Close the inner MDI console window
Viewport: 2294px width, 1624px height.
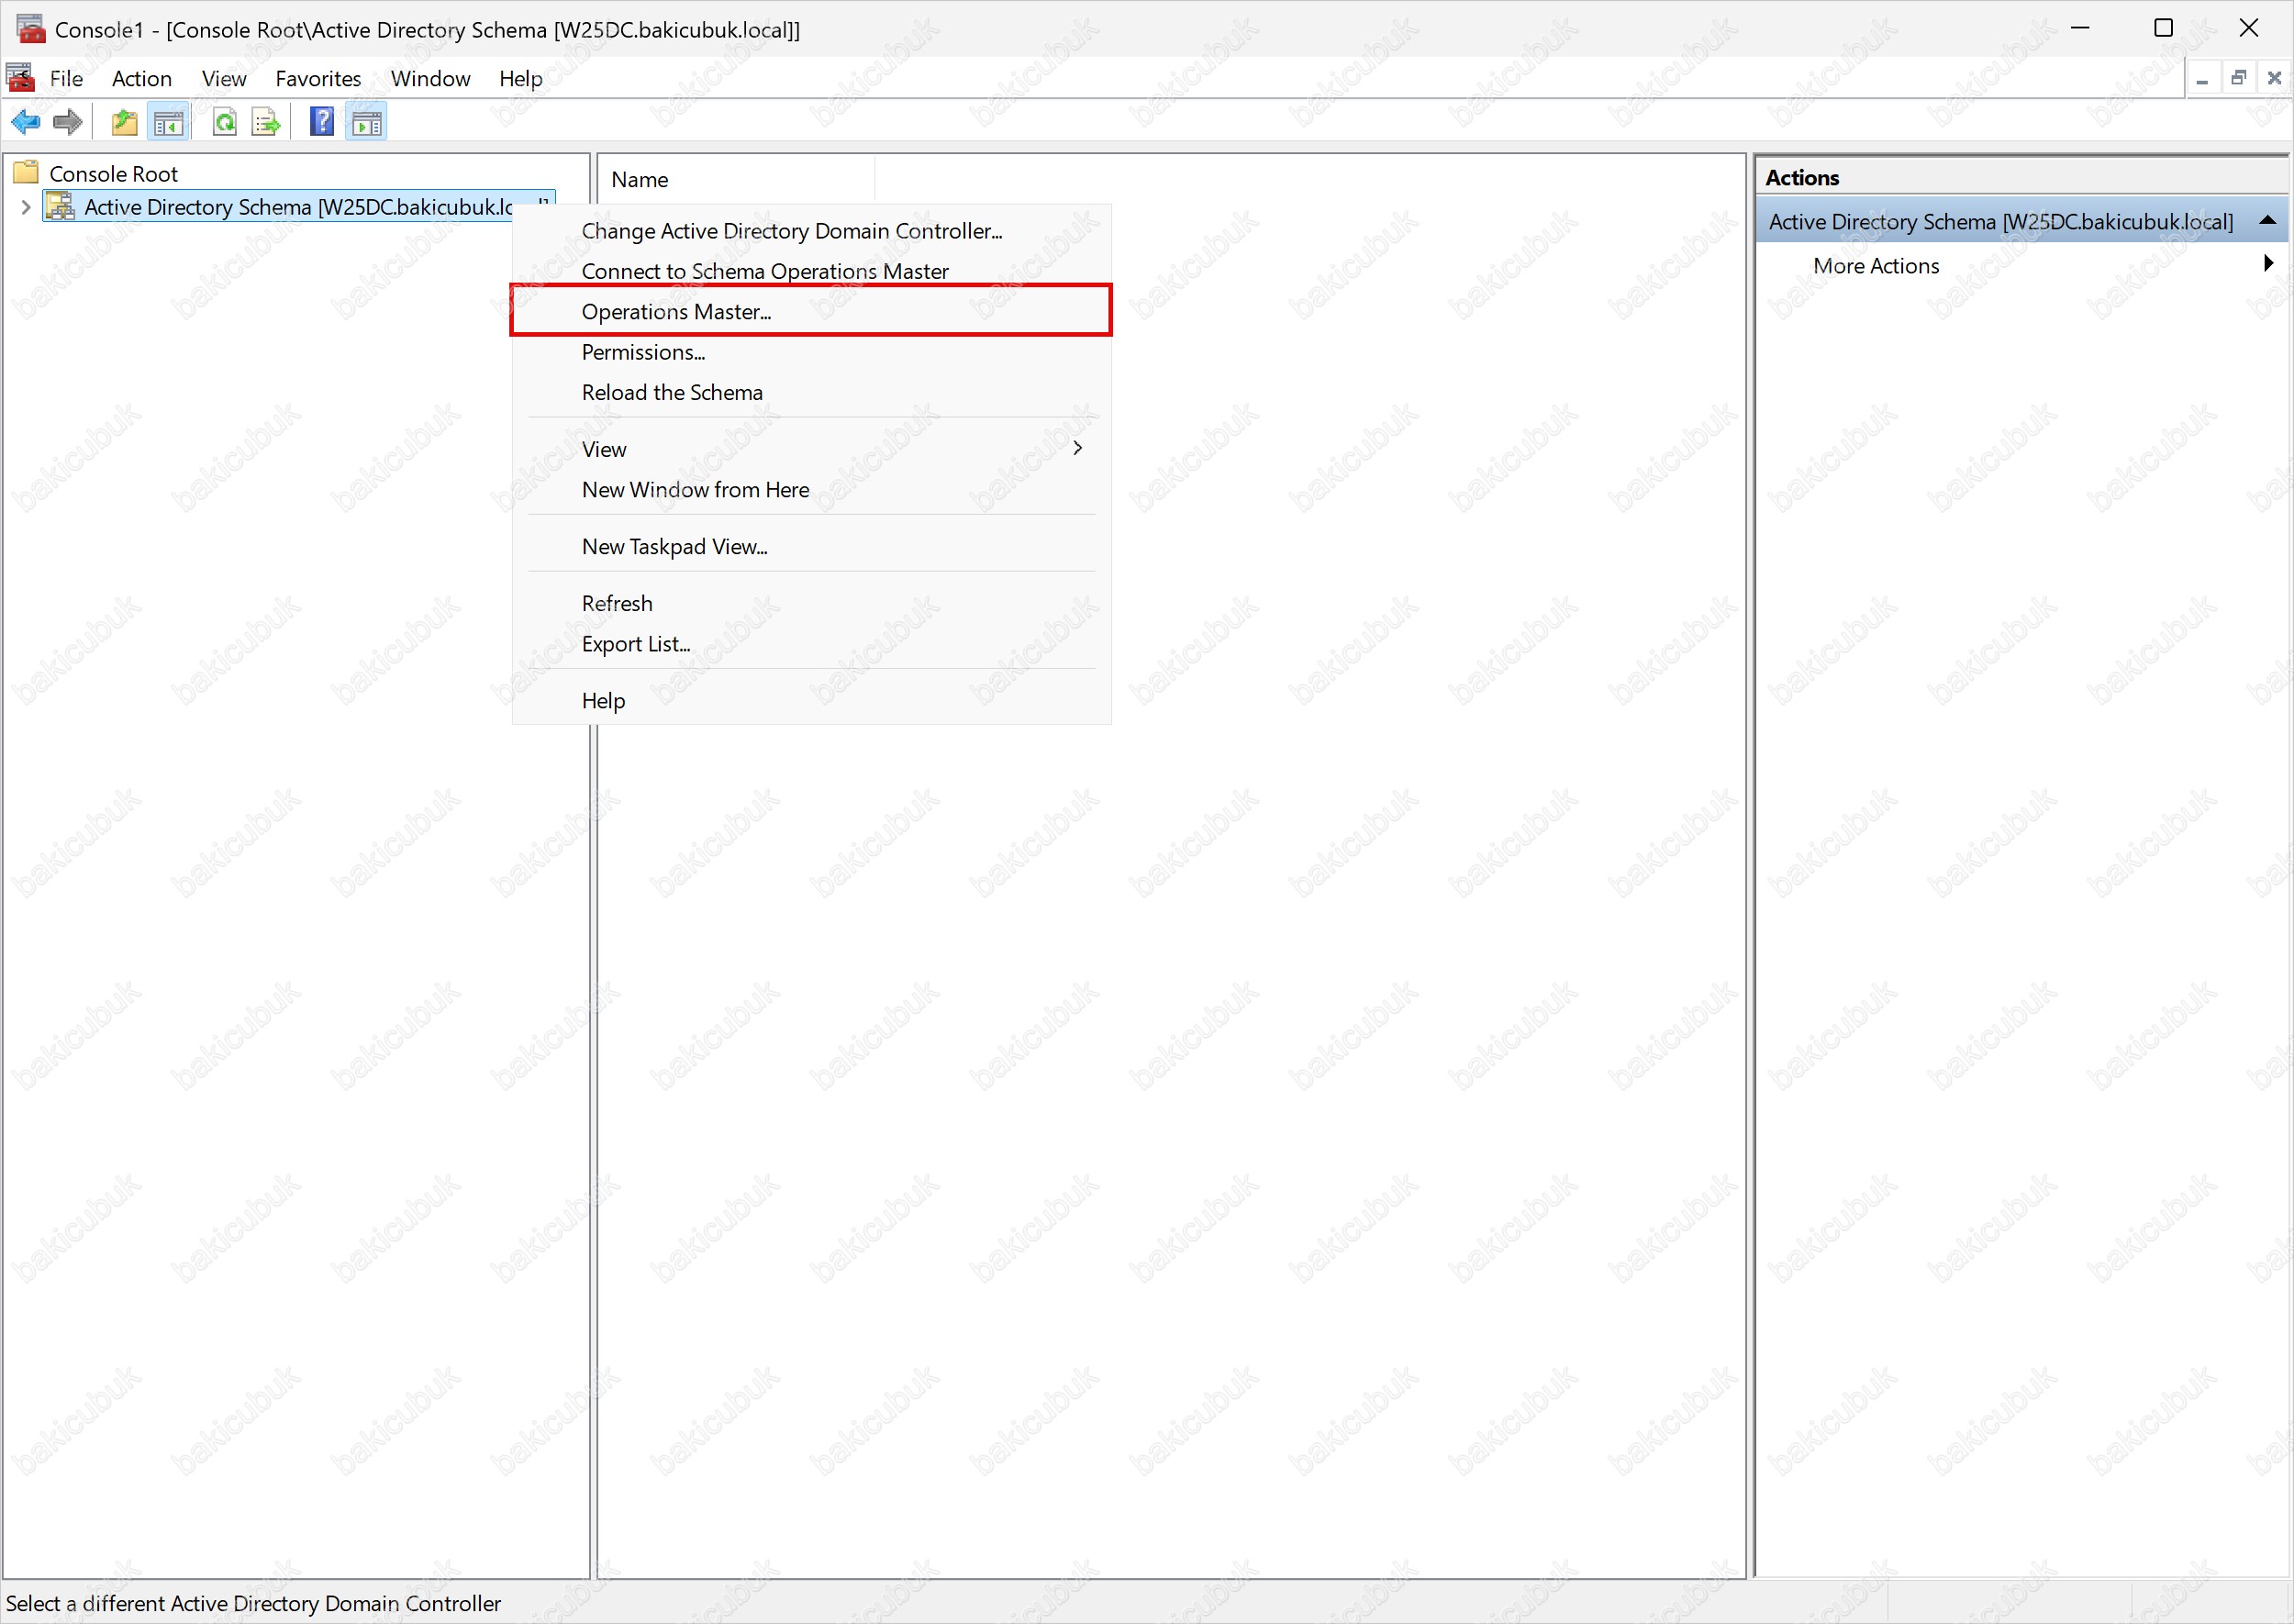(x=2275, y=78)
